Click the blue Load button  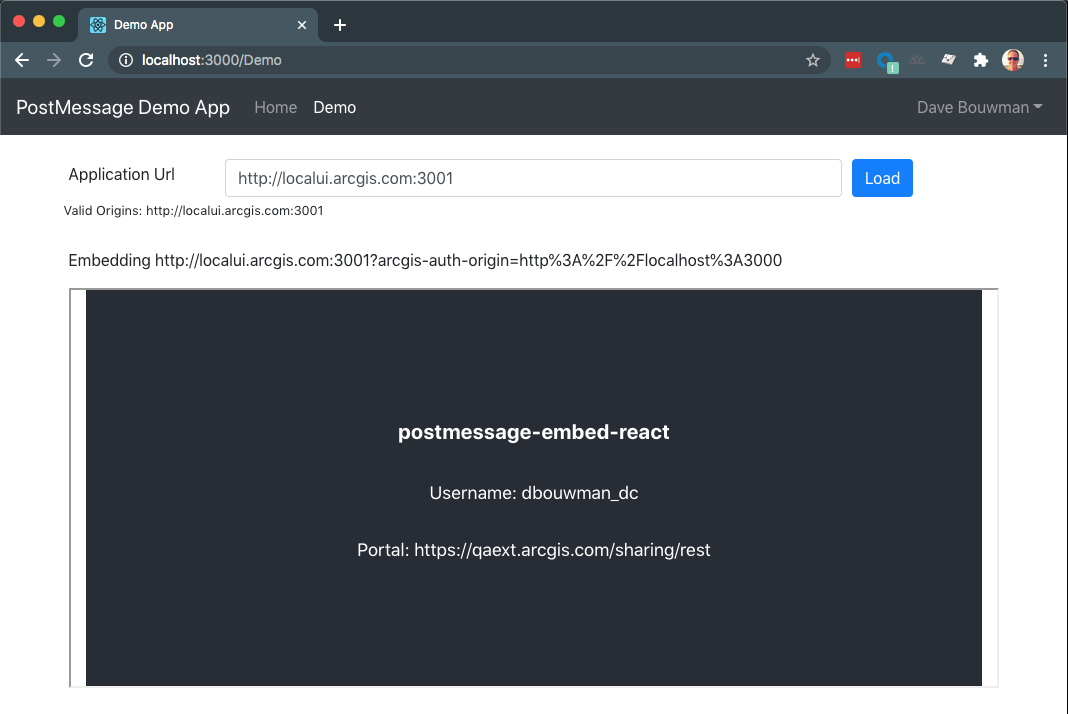click(x=882, y=178)
